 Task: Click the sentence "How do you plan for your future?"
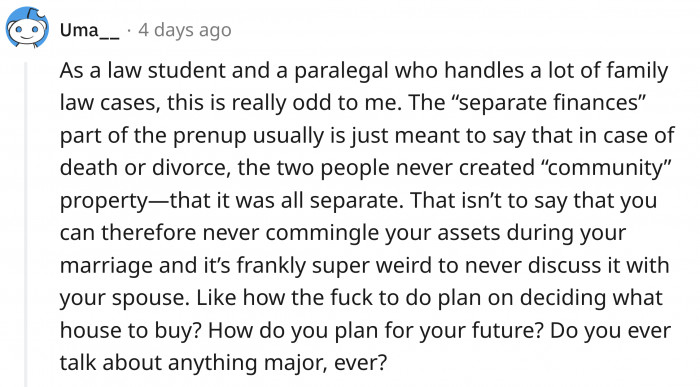tap(375, 331)
